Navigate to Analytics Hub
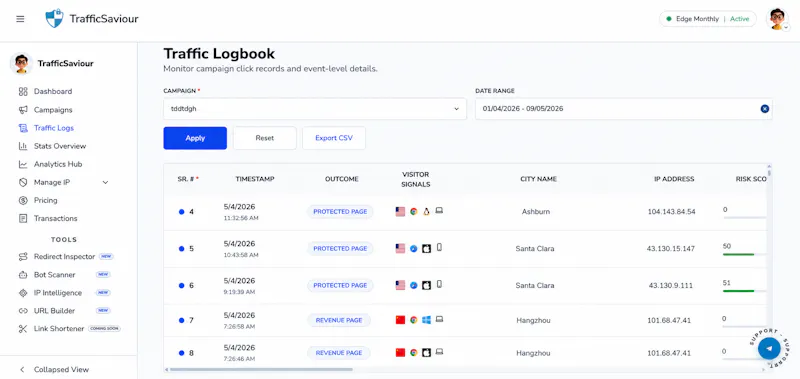The height and width of the screenshot is (379, 800). coord(58,164)
